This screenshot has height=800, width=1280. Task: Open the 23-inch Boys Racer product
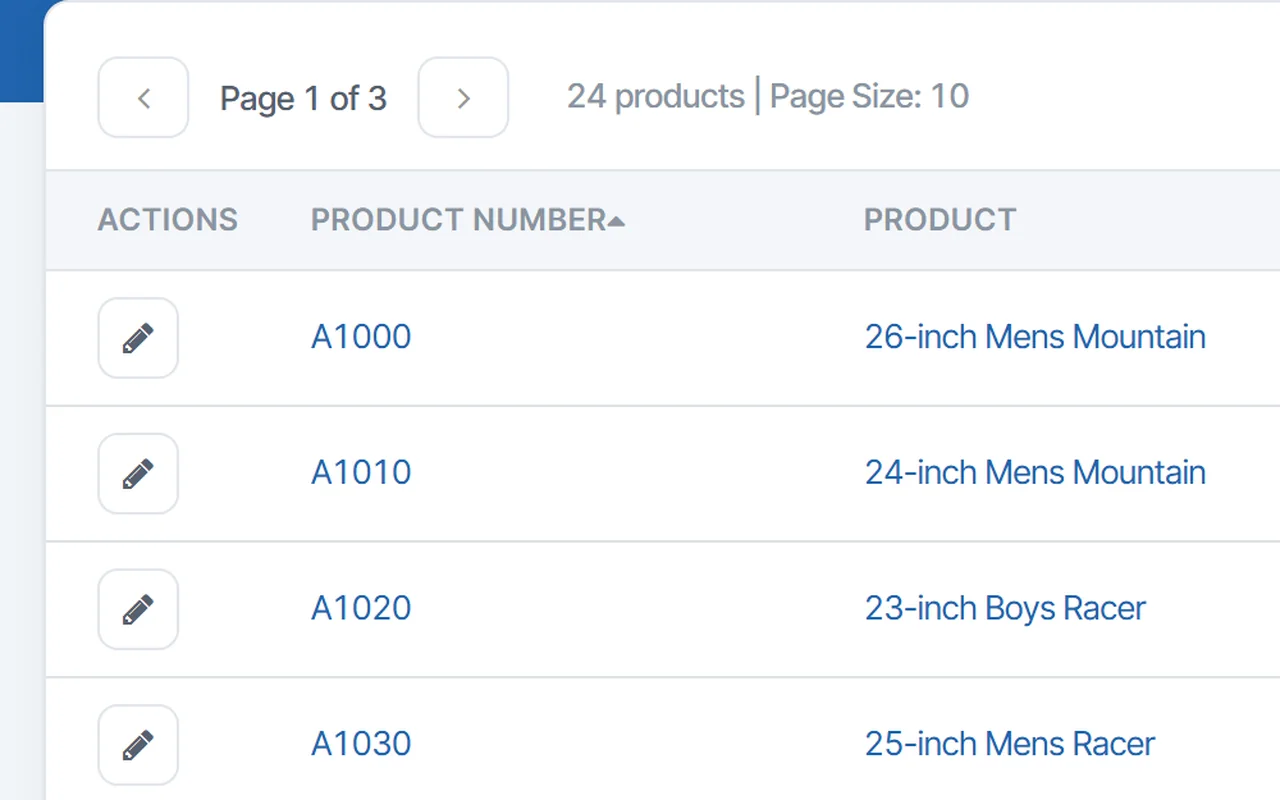click(1005, 609)
